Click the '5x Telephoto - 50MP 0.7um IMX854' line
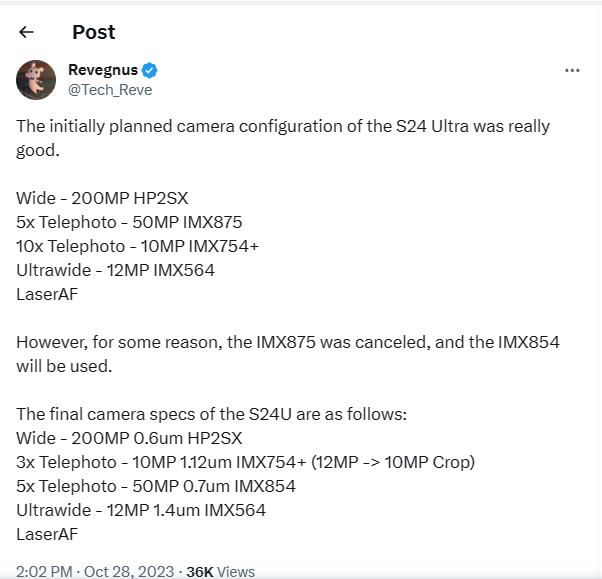This screenshot has height=579, width=602. coord(156,486)
